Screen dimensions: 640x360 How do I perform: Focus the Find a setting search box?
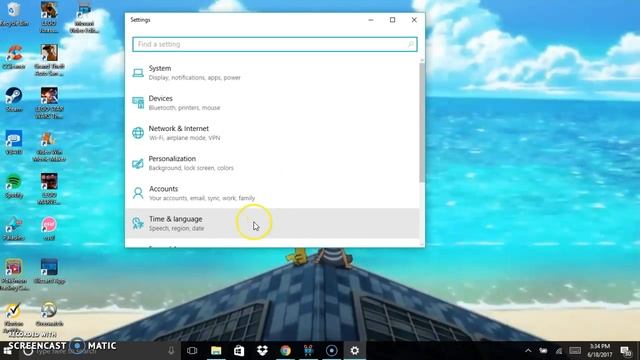click(x=275, y=44)
